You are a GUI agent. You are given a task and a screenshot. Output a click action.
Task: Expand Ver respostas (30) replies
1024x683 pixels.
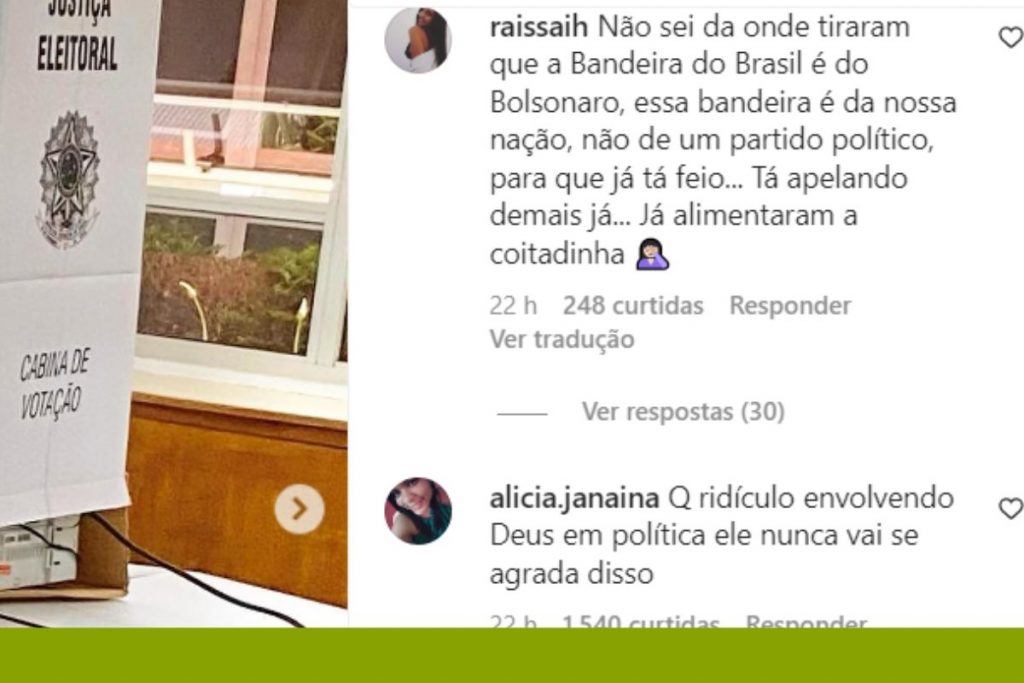(x=683, y=411)
